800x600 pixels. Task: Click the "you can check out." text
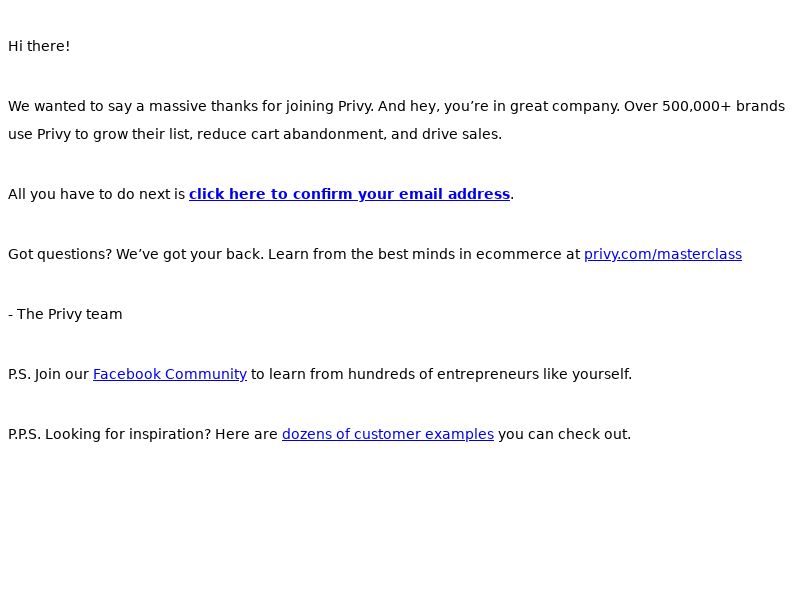tap(564, 434)
